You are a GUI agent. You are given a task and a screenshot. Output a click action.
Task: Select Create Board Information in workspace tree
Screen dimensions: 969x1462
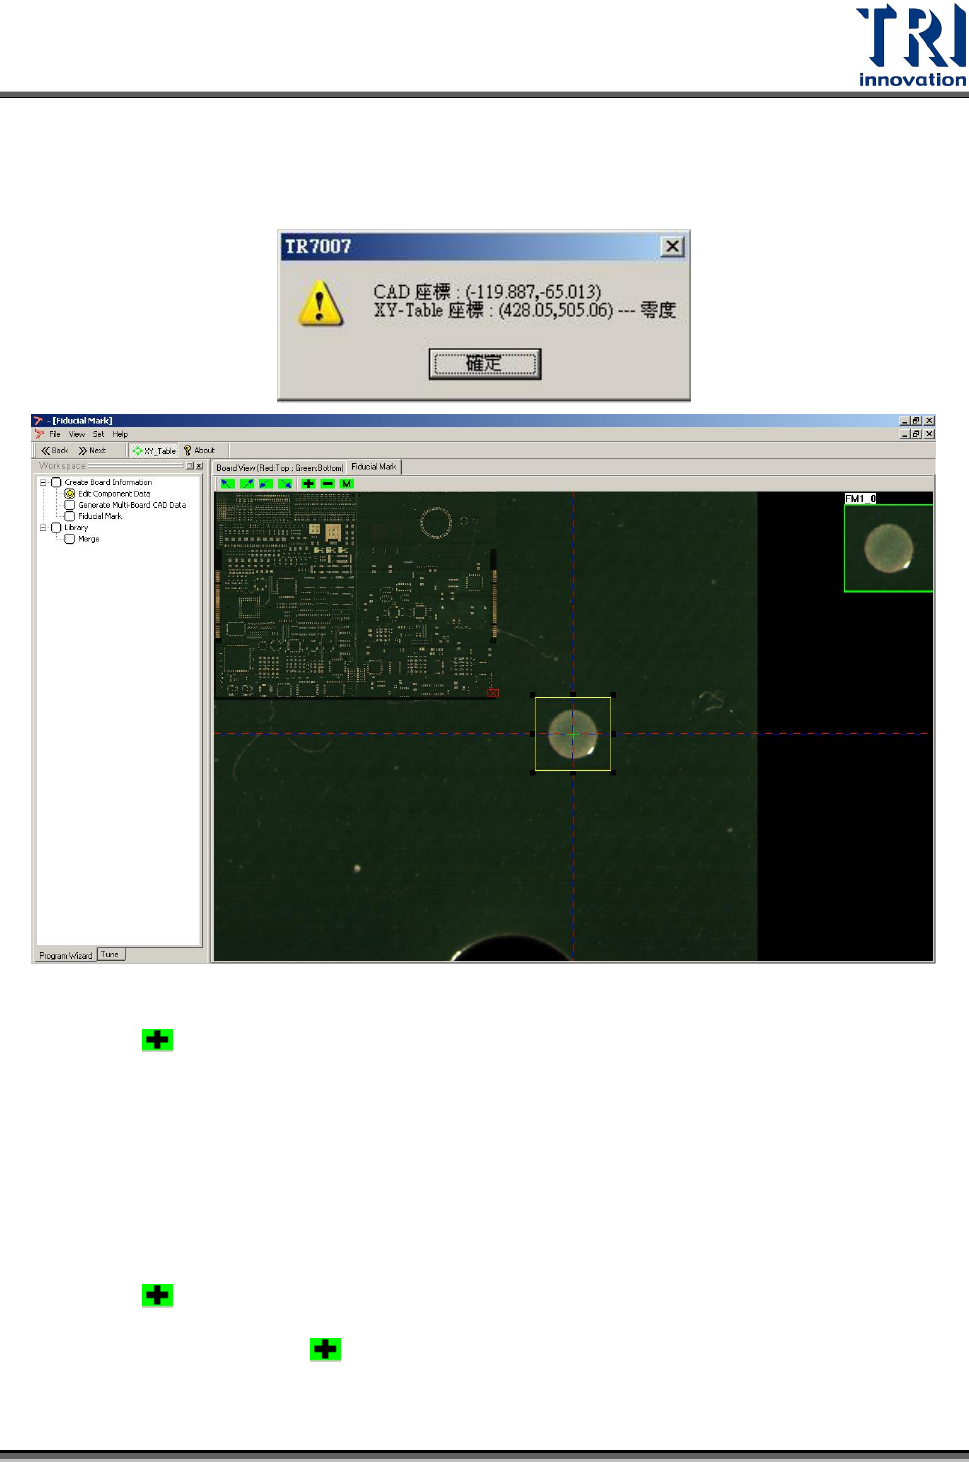tap(108, 482)
